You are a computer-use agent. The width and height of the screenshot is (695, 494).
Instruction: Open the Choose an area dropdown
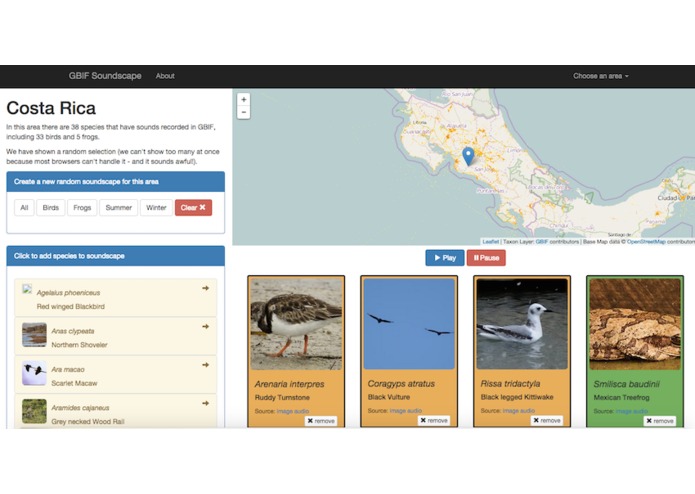(x=601, y=76)
